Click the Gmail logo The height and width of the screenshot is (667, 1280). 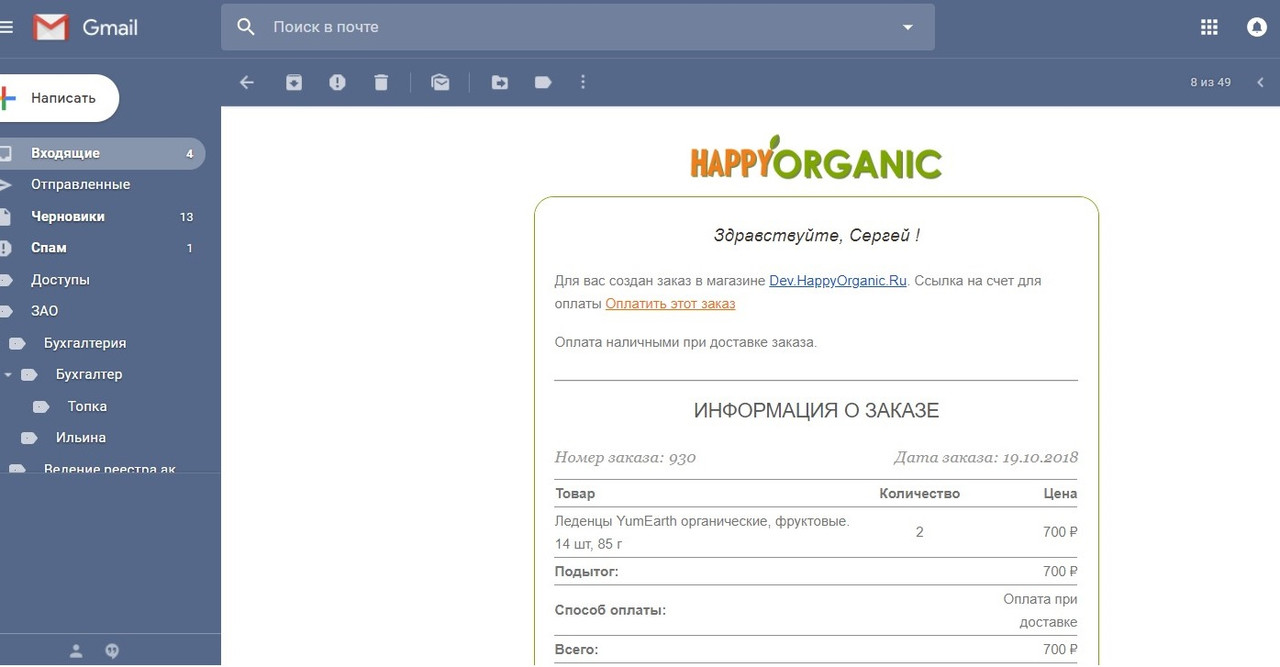[x=85, y=28]
